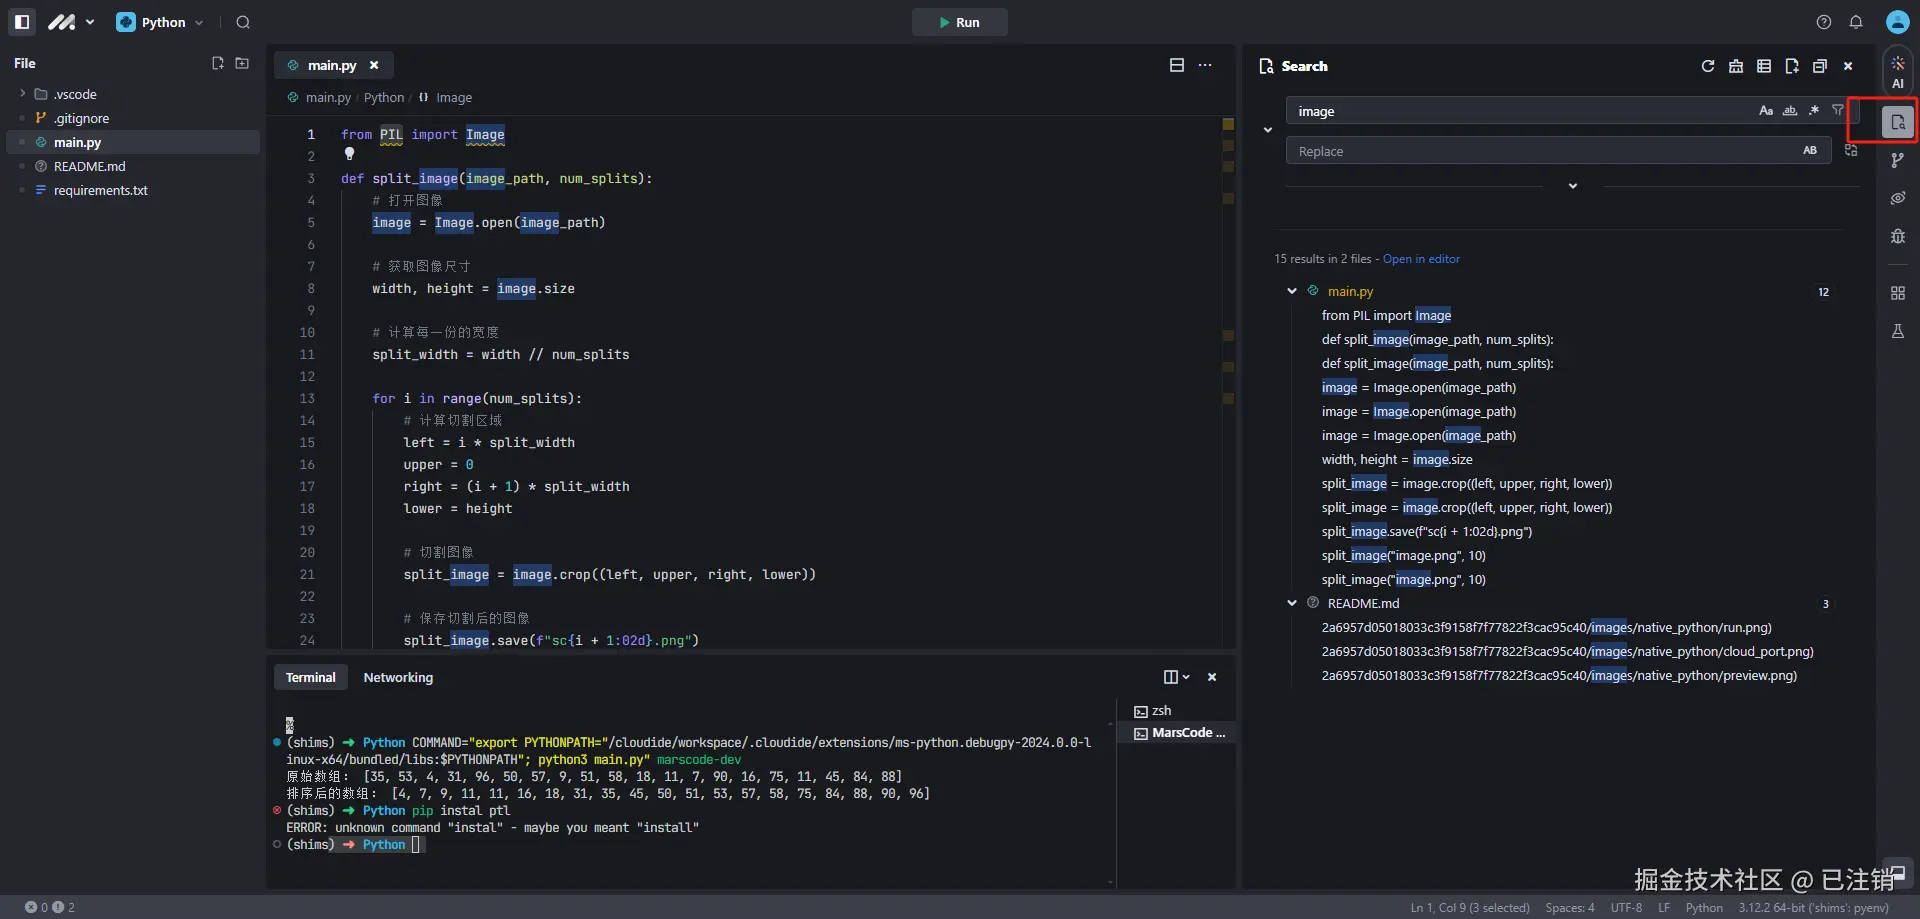Switch to the Networking tab

[398, 677]
